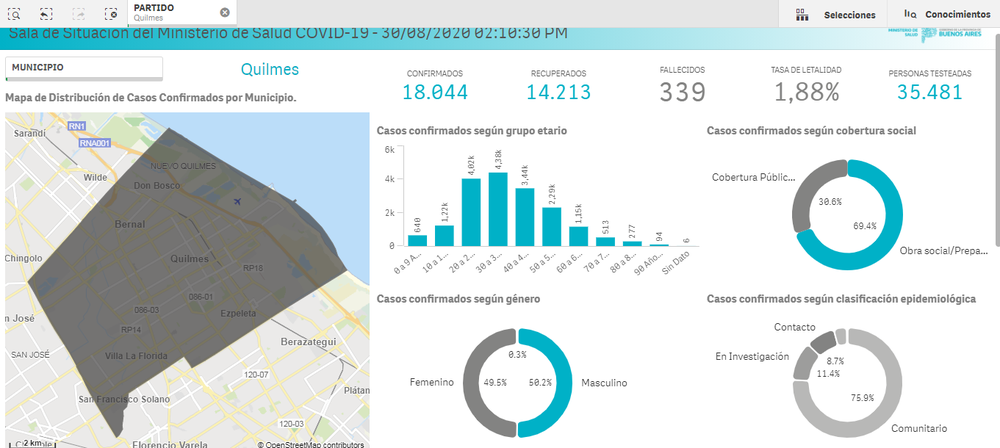
Task: Step back one selection
Action: tap(47, 14)
